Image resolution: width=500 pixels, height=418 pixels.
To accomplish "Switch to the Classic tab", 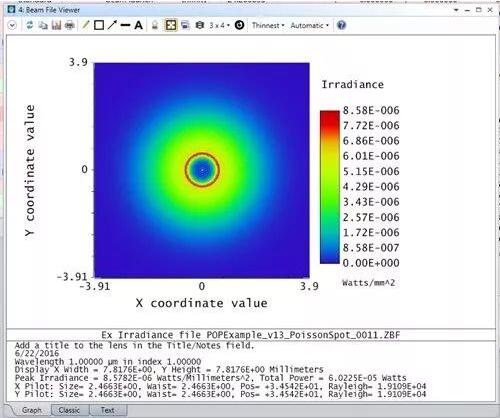I will point(69,410).
